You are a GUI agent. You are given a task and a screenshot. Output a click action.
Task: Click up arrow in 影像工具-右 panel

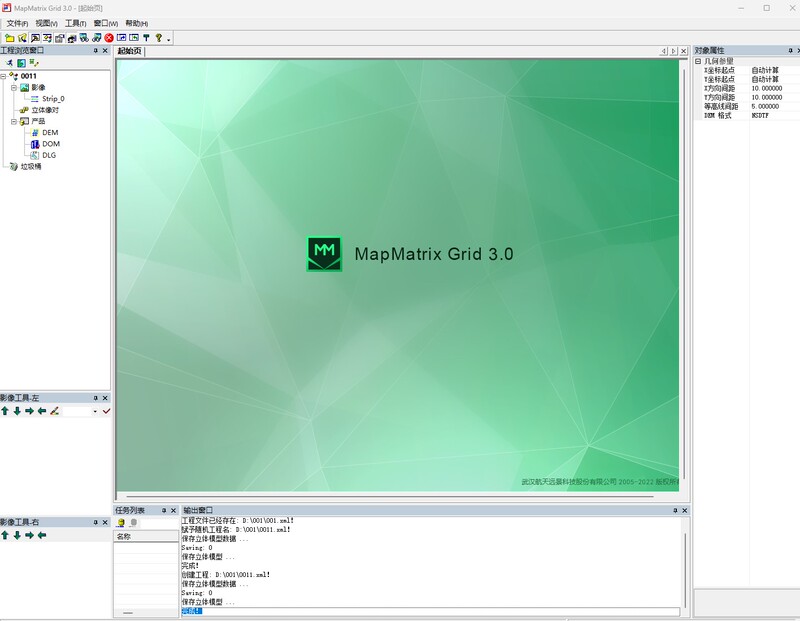[x=5, y=535]
